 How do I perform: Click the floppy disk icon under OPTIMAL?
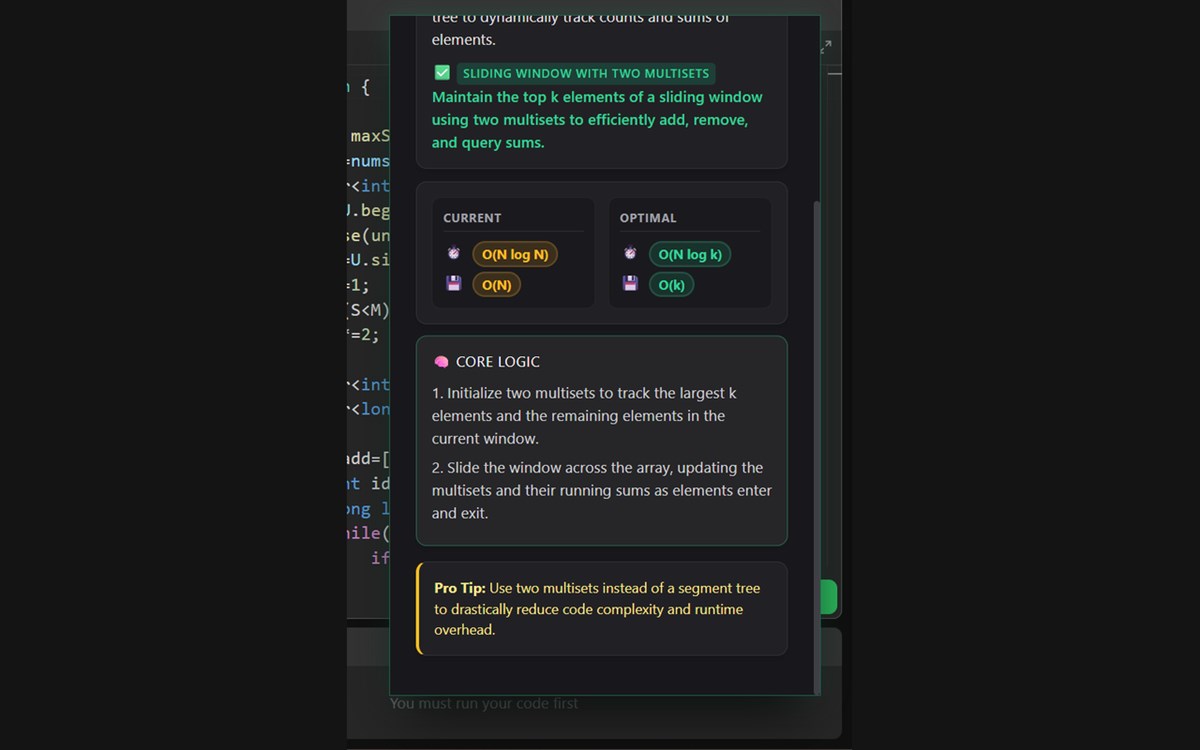tap(630, 284)
